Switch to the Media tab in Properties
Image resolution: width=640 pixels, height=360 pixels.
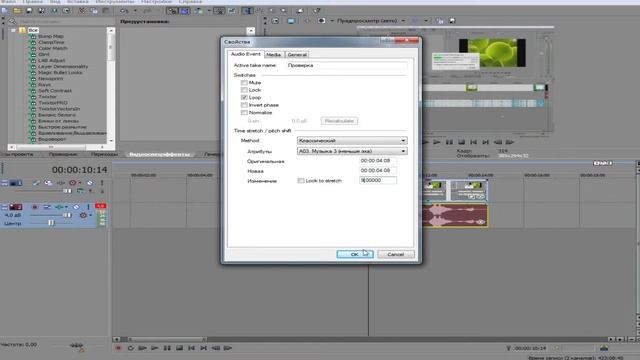273,55
